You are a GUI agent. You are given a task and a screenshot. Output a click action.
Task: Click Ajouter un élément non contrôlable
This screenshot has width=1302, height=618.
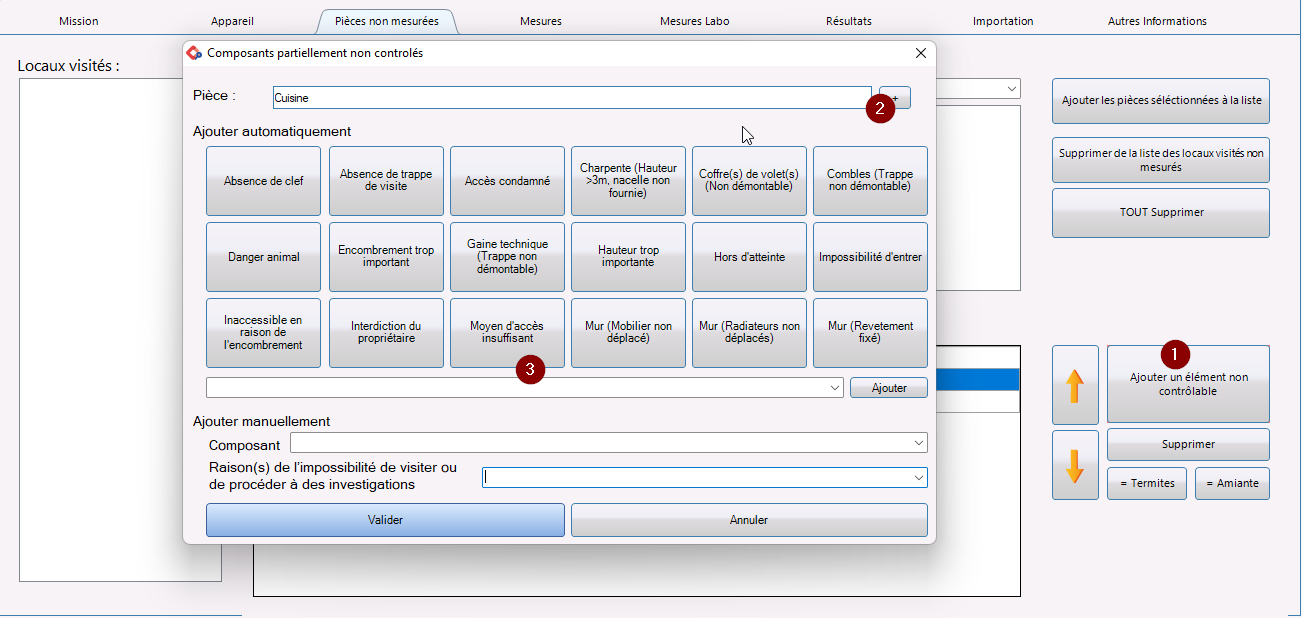(1188, 385)
